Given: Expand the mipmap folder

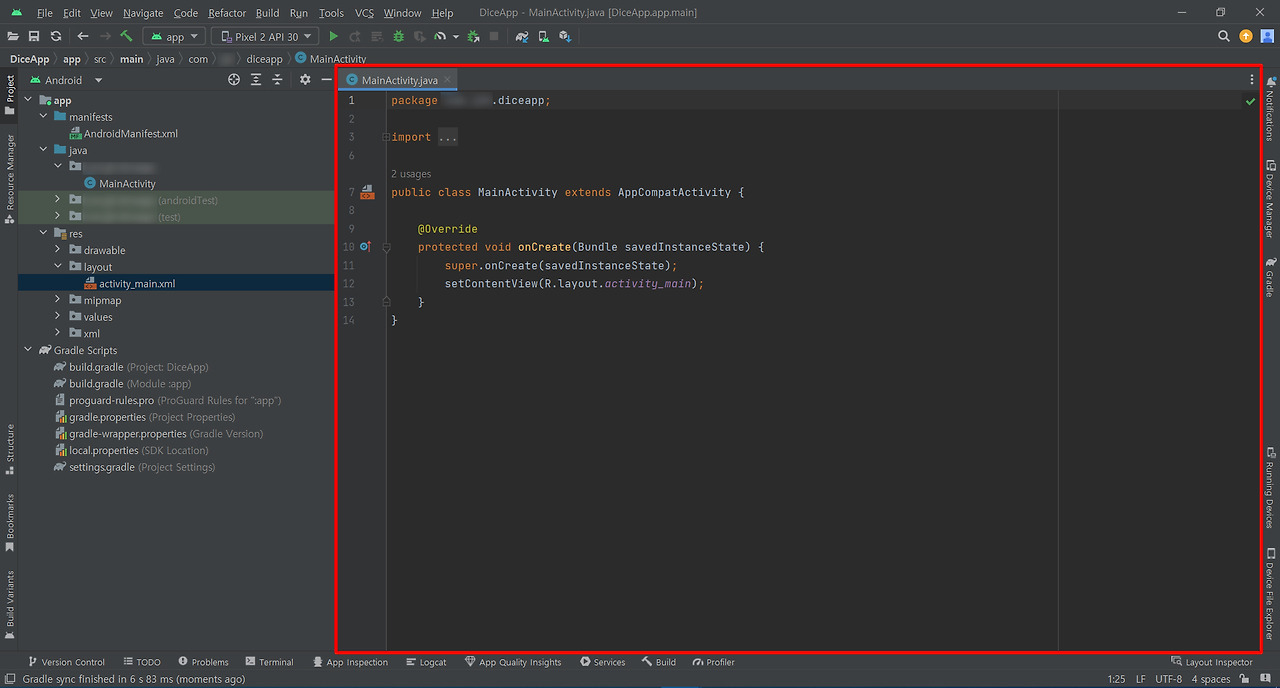Looking at the screenshot, I should (59, 300).
